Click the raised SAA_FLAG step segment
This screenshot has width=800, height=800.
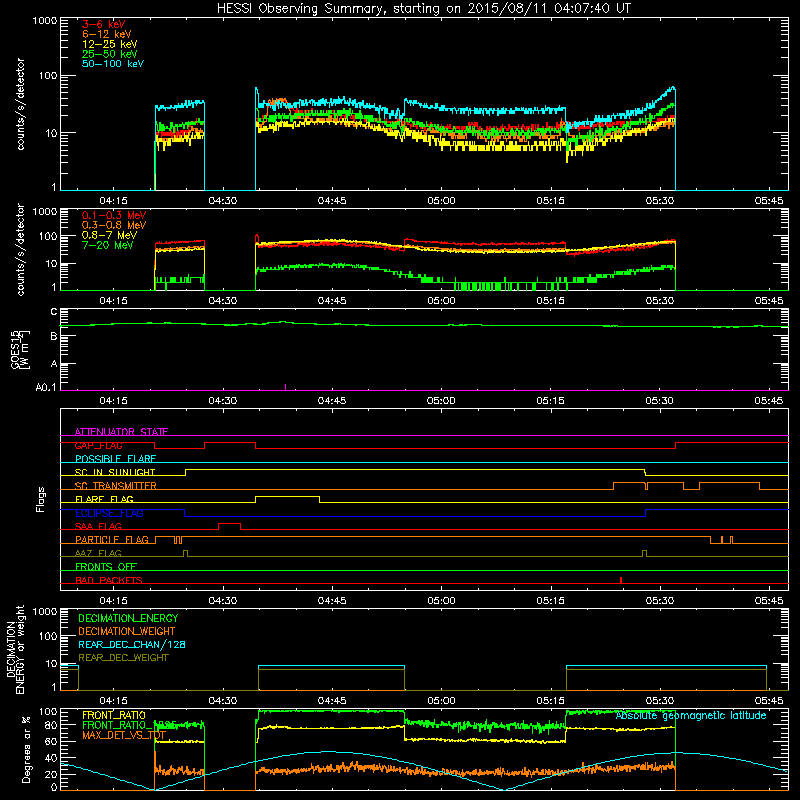point(230,523)
